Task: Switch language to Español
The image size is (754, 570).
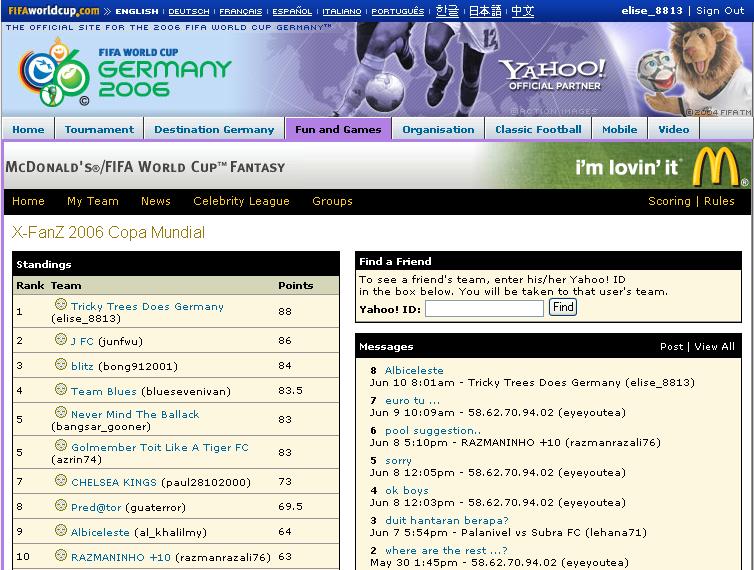Action: tap(292, 11)
